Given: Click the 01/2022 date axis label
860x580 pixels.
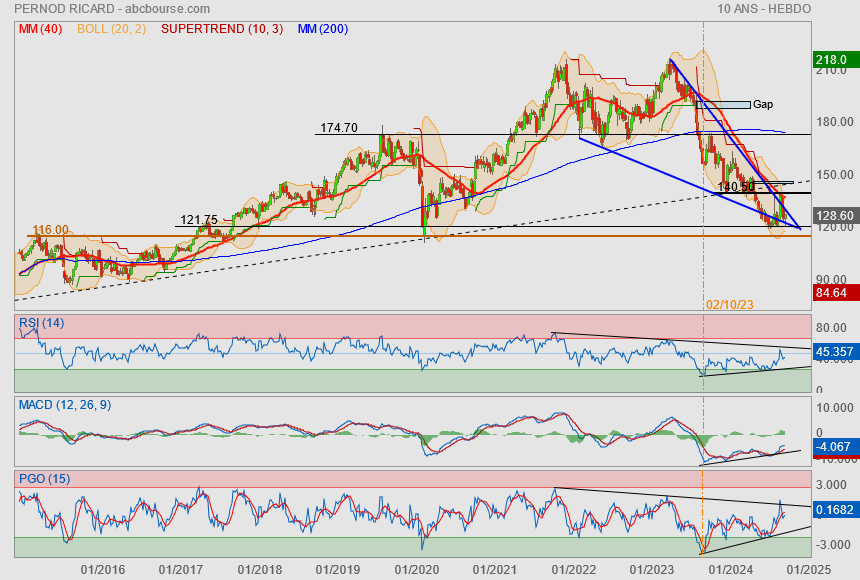Looking at the screenshot, I should (x=574, y=570).
